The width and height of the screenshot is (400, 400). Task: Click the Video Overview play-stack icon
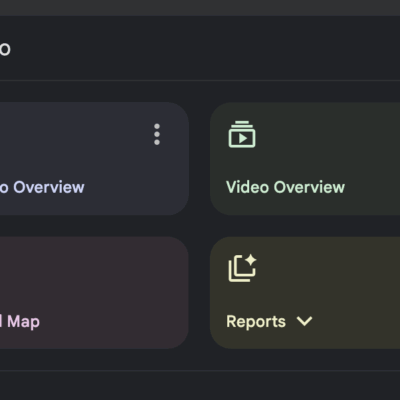(x=242, y=134)
